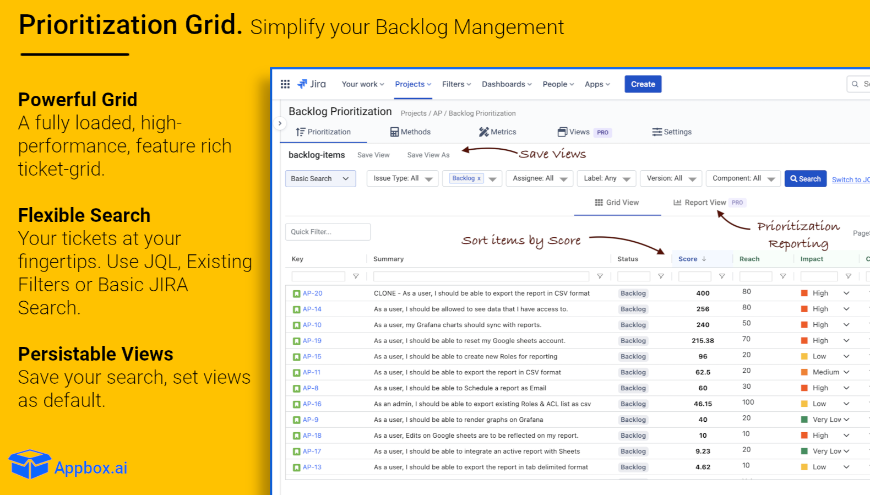Expand the collapsed sidebar arrow

(279, 123)
